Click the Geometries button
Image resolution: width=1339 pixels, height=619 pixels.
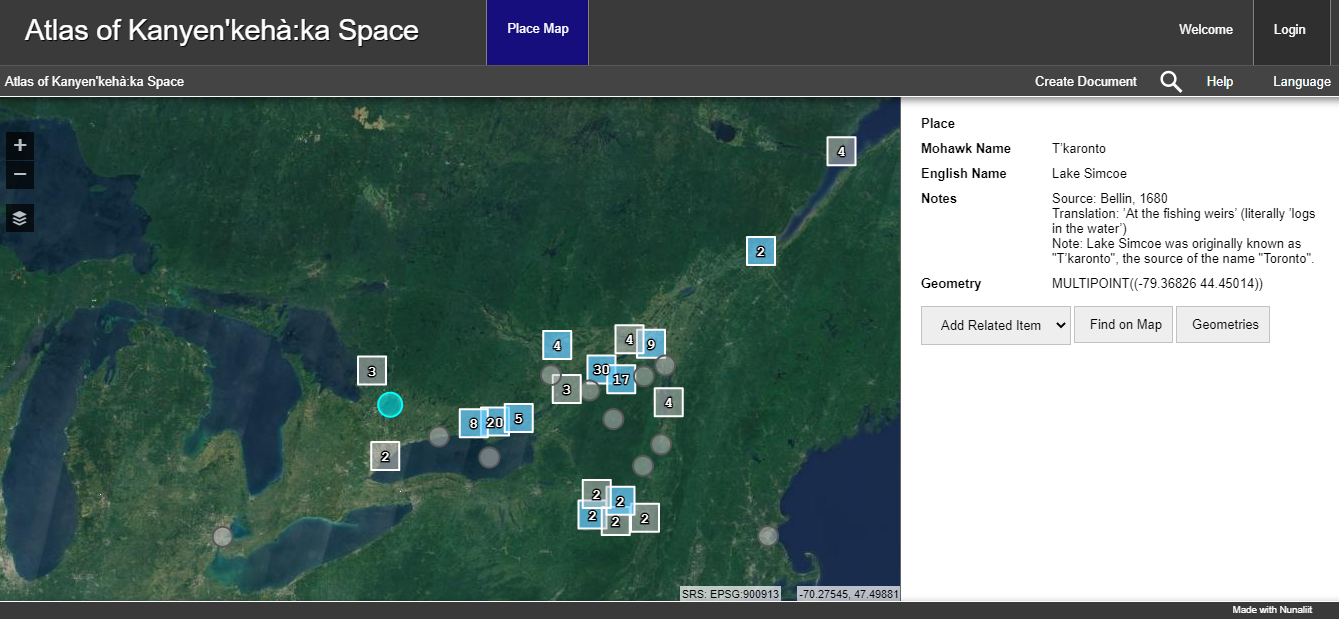pos(1224,325)
